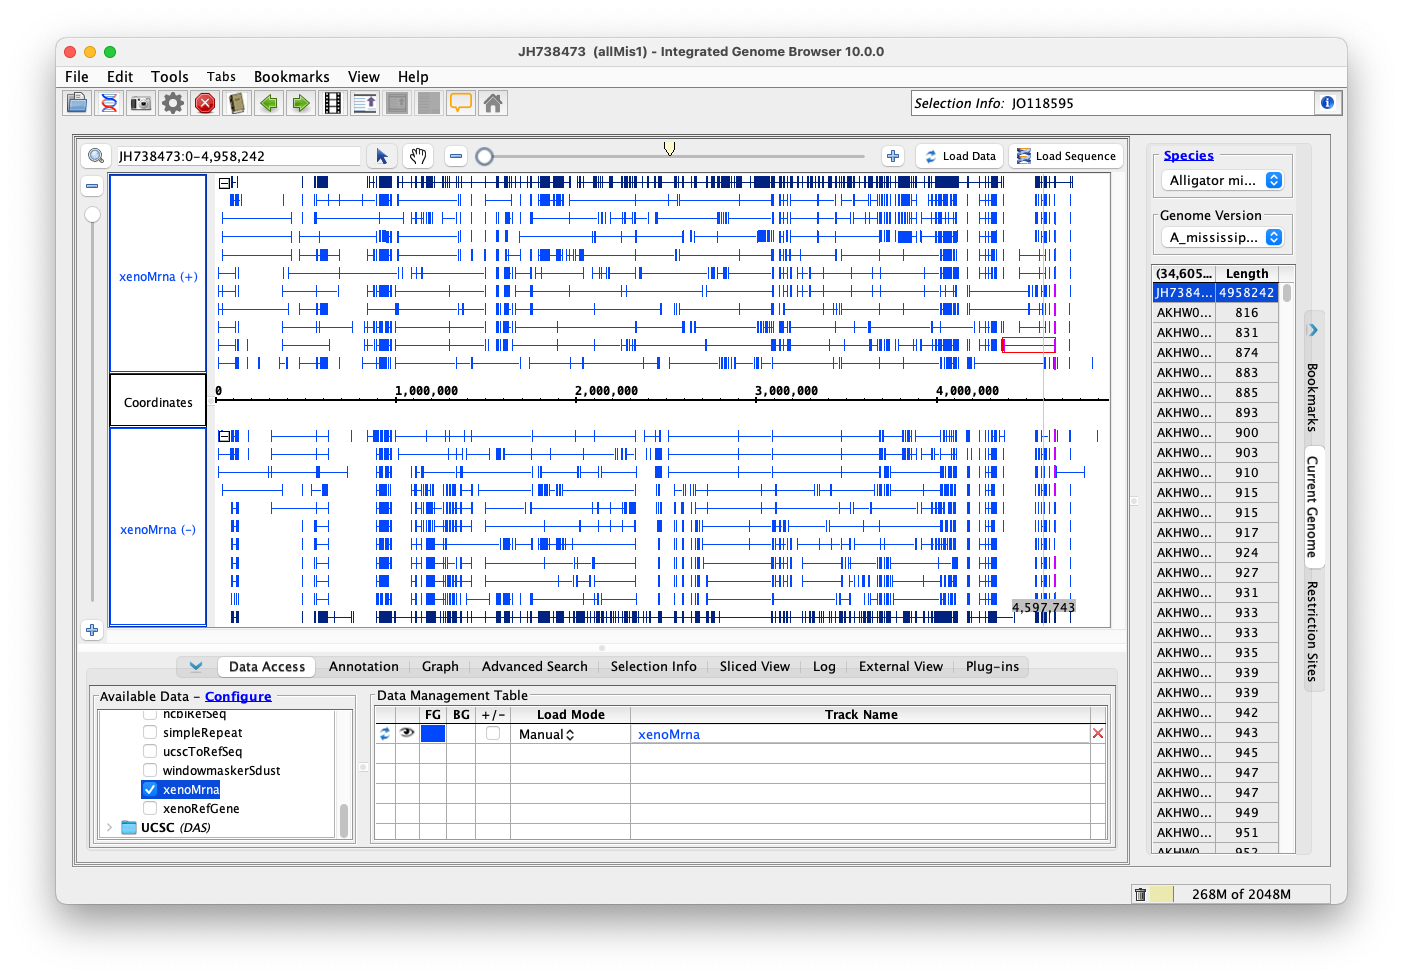Expand the UCSC (DAS) folder
This screenshot has height=978, width=1403.
pyautogui.click(x=109, y=827)
